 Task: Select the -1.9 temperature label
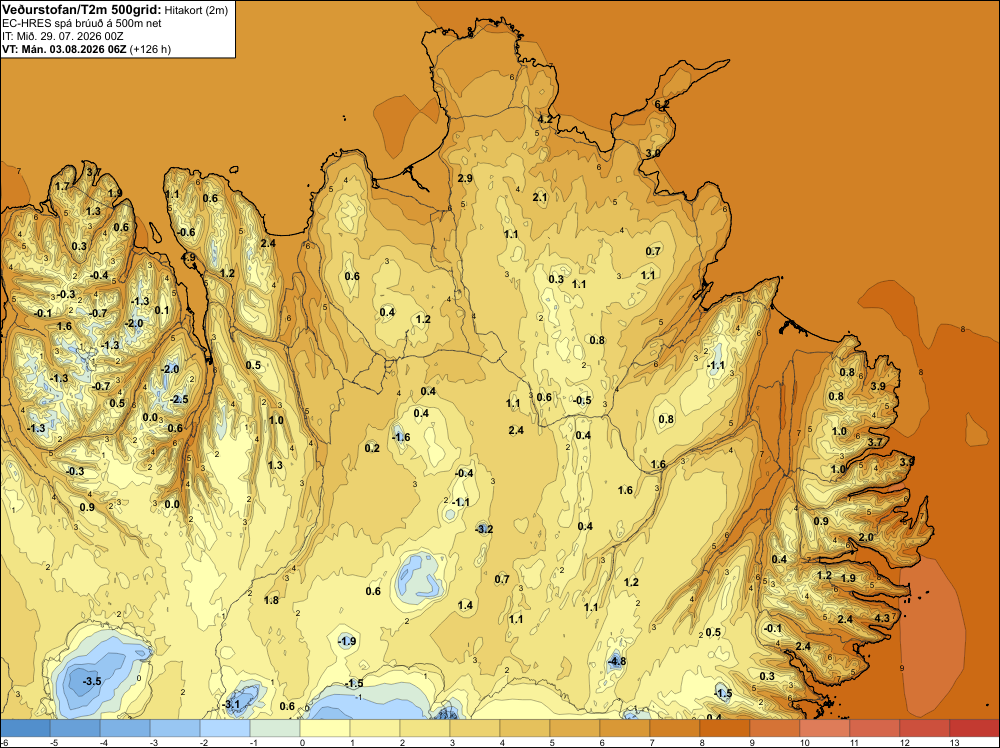coord(346,641)
